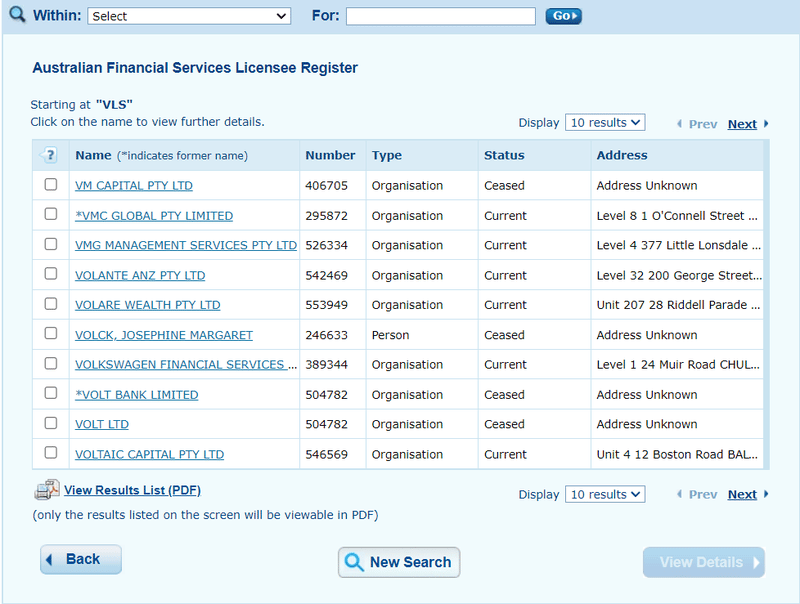The width and height of the screenshot is (800, 604).
Task: Open *VMC GLOBAL PTY LIMITED link
Action: [154, 216]
